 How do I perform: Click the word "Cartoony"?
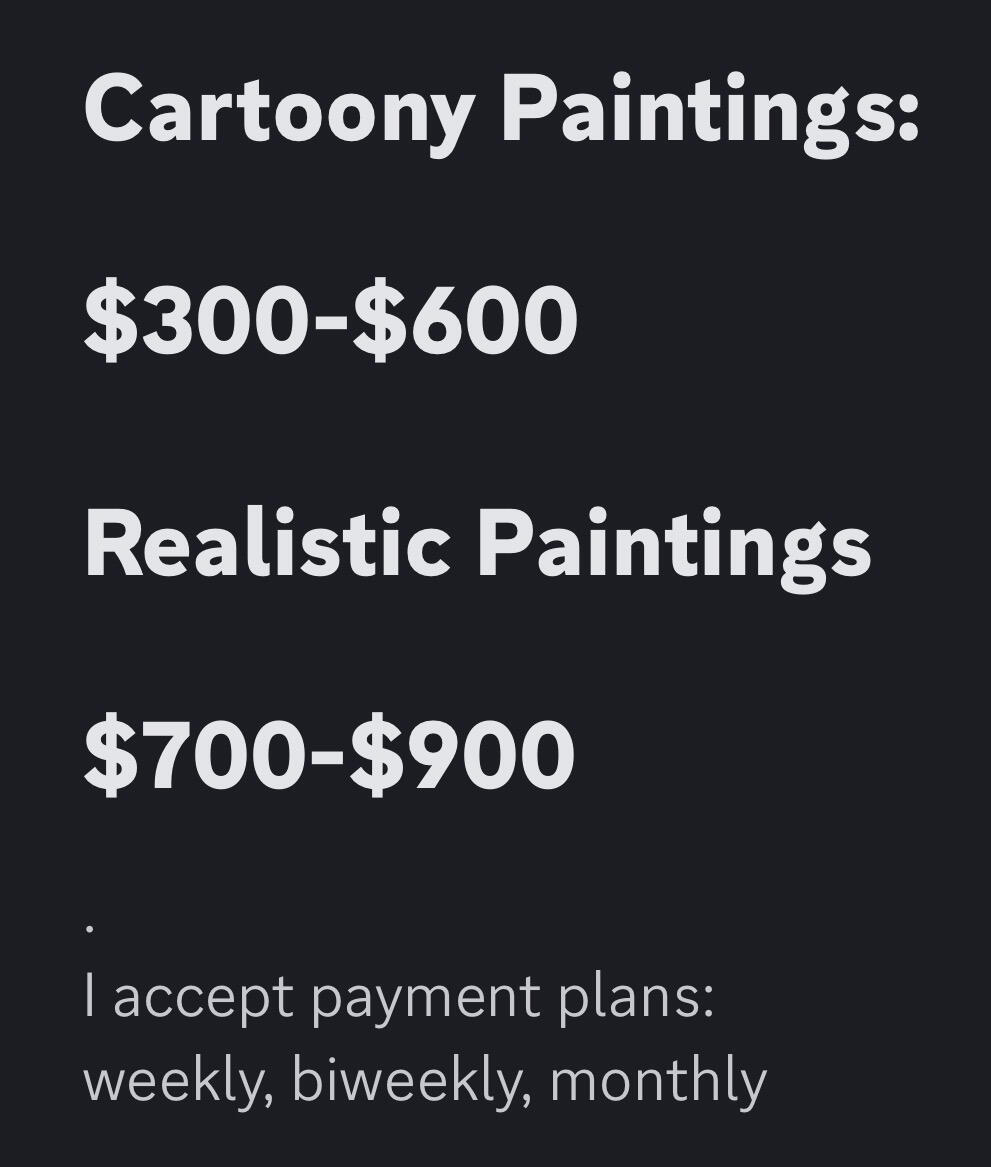[278, 110]
